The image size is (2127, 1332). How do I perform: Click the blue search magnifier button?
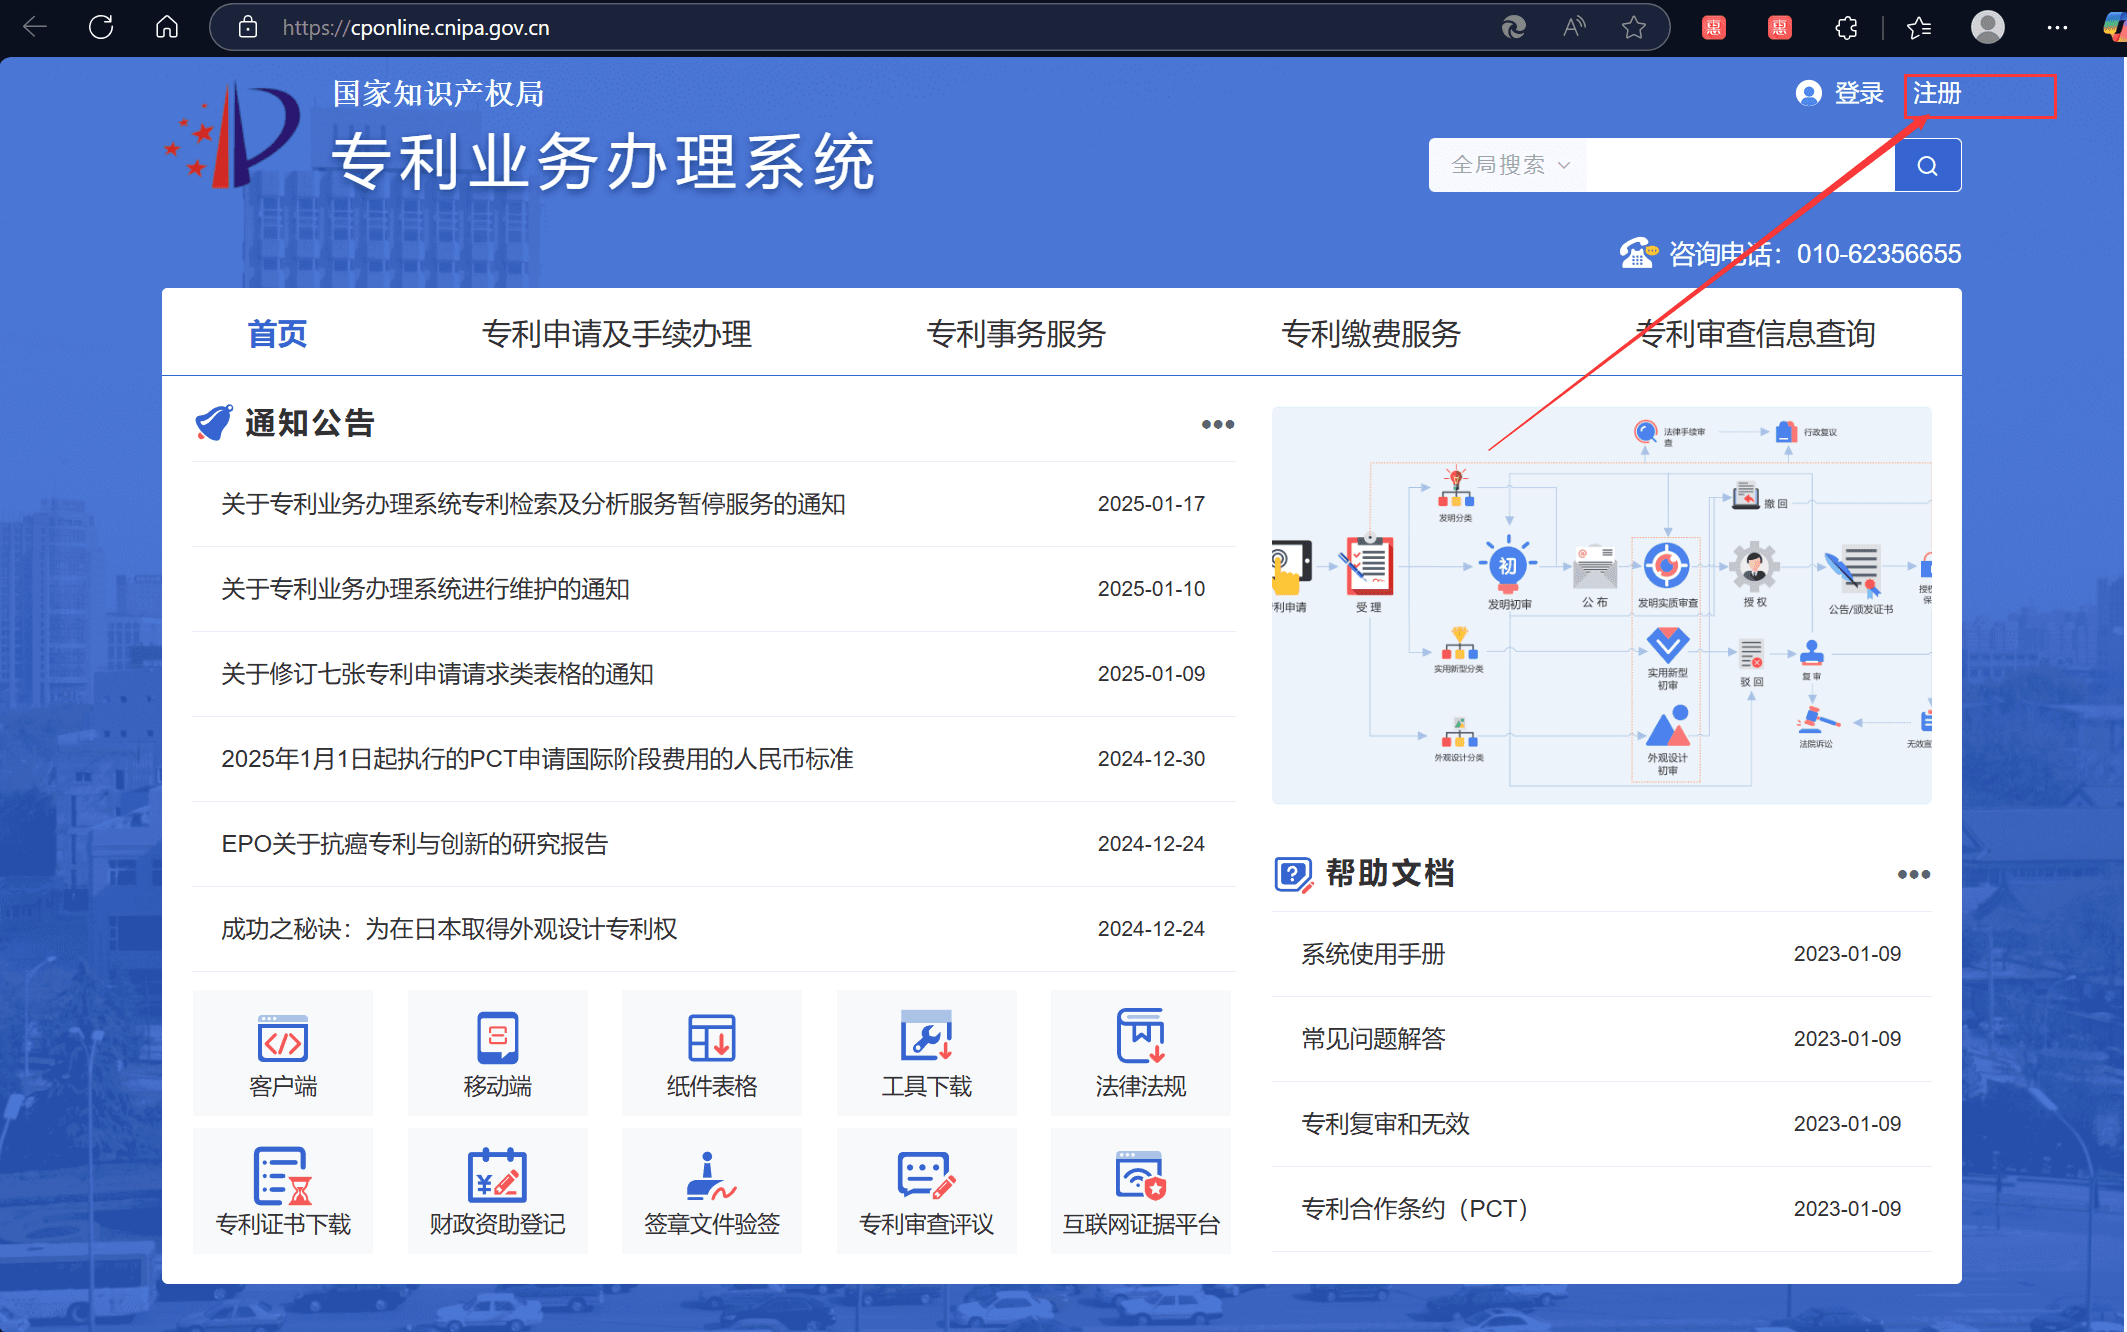tap(1928, 165)
